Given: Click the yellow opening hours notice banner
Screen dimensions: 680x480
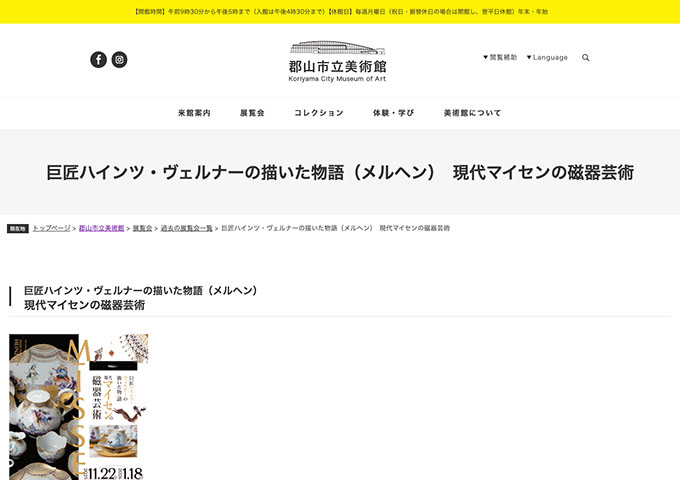Looking at the screenshot, I should 340,12.
